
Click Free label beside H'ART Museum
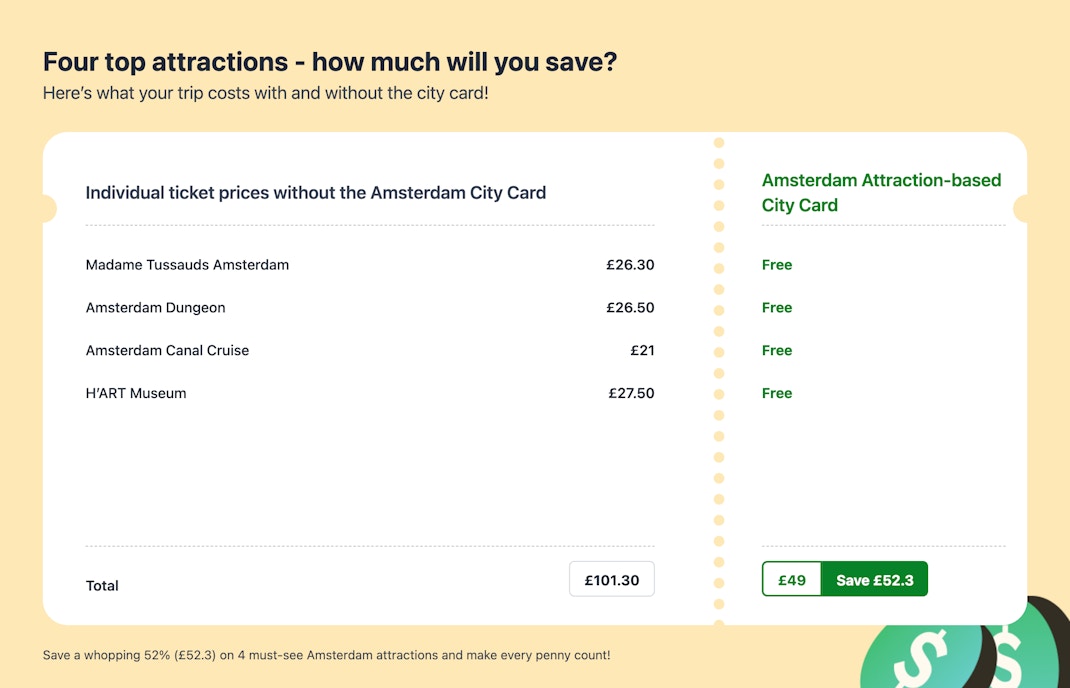(x=777, y=394)
